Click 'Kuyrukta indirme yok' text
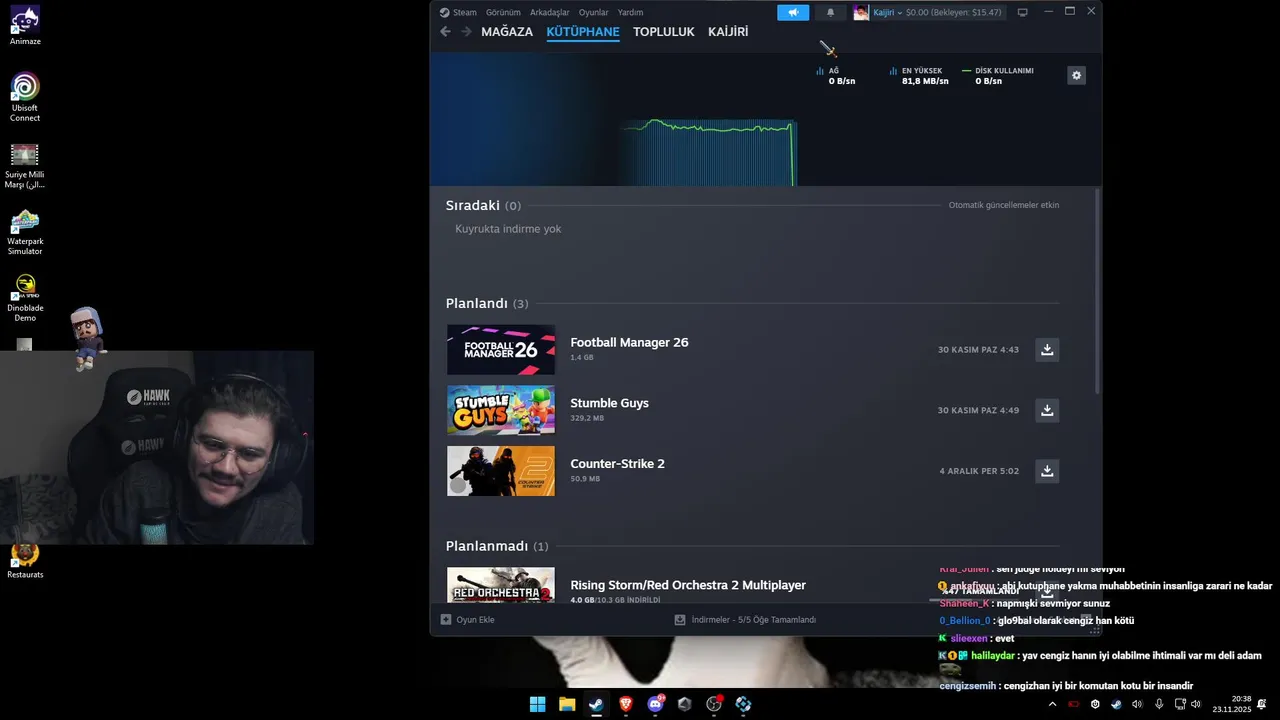This screenshot has height=720, width=1280. pyautogui.click(x=508, y=229)
